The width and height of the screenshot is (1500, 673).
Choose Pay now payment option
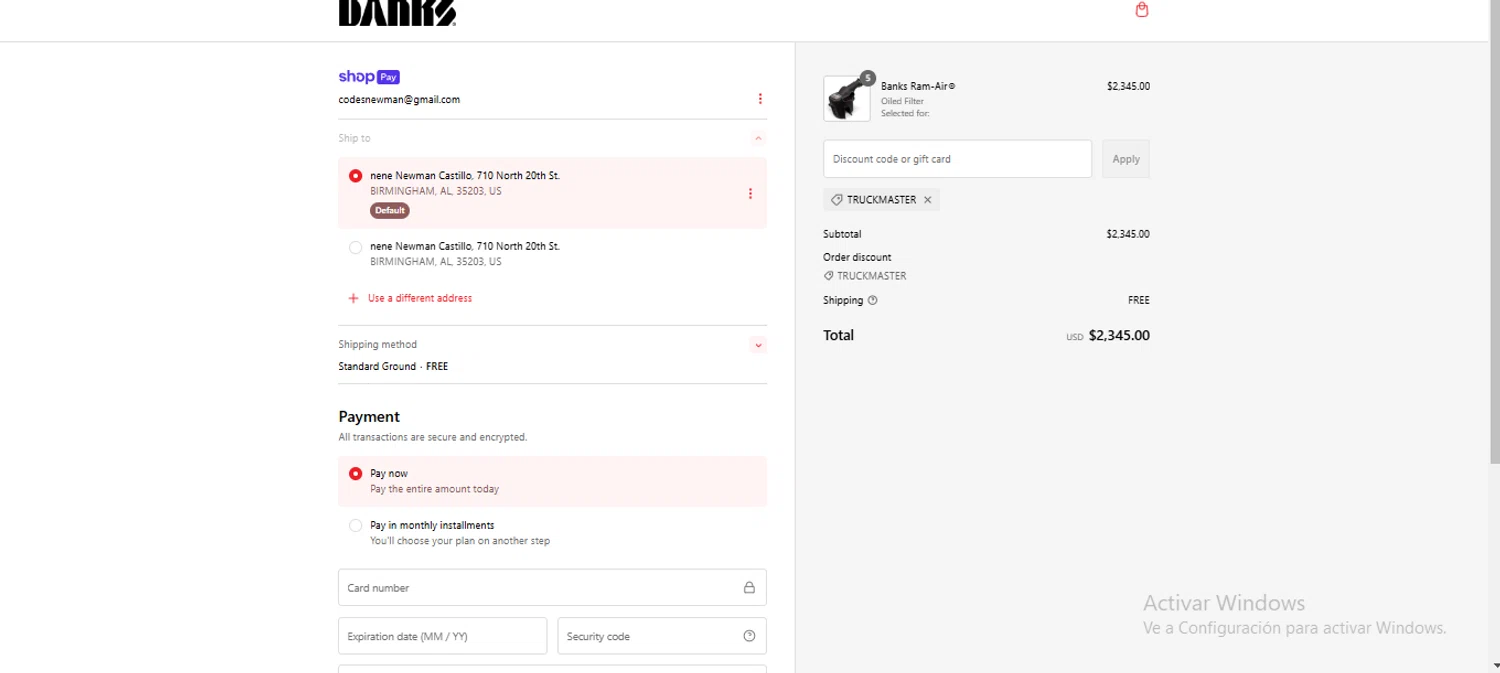[355, 474]
